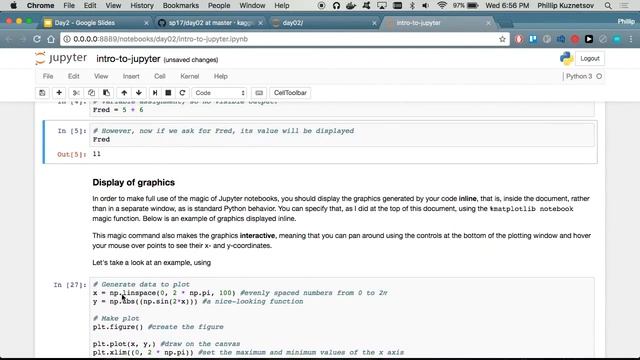Open Chrome History menu
640x360 pixels.
tap(142, 6)
